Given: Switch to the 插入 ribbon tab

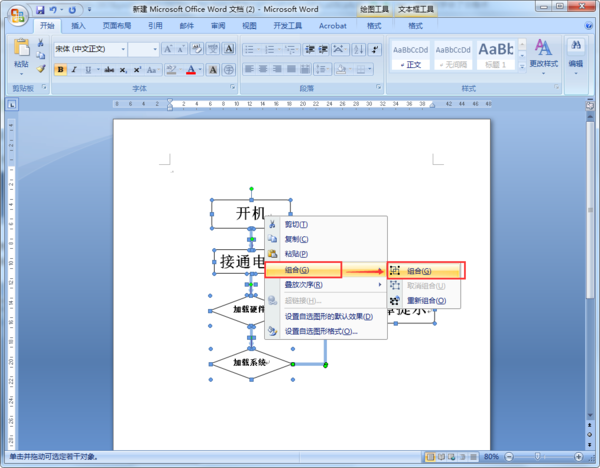Looking at the screenshot, I should [x=78, y=26].
